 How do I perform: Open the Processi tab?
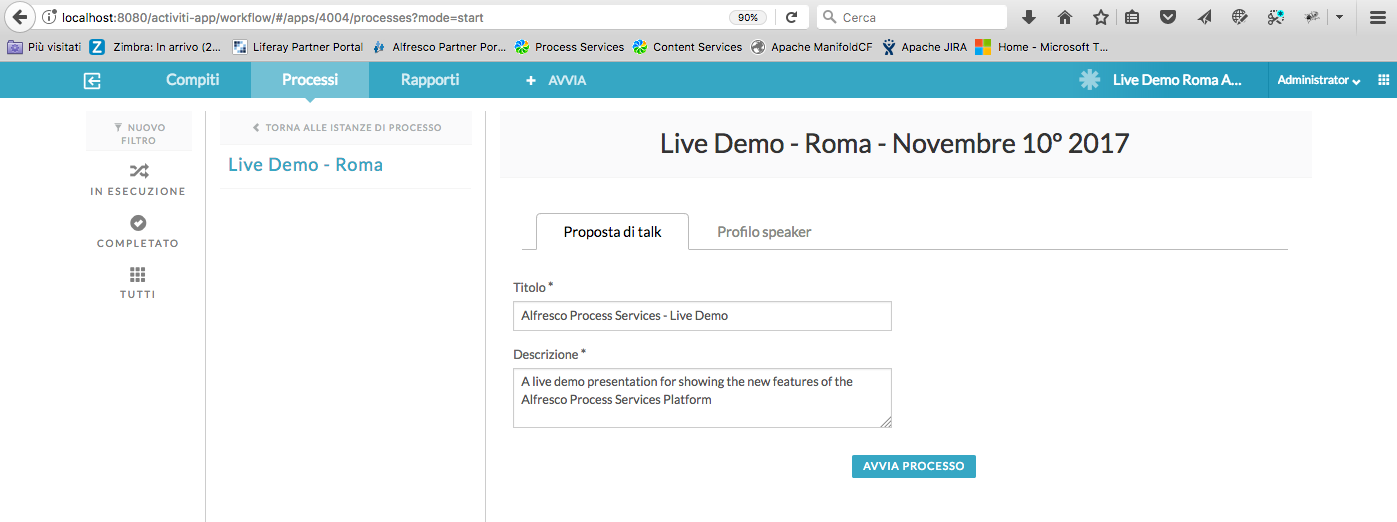310,80
